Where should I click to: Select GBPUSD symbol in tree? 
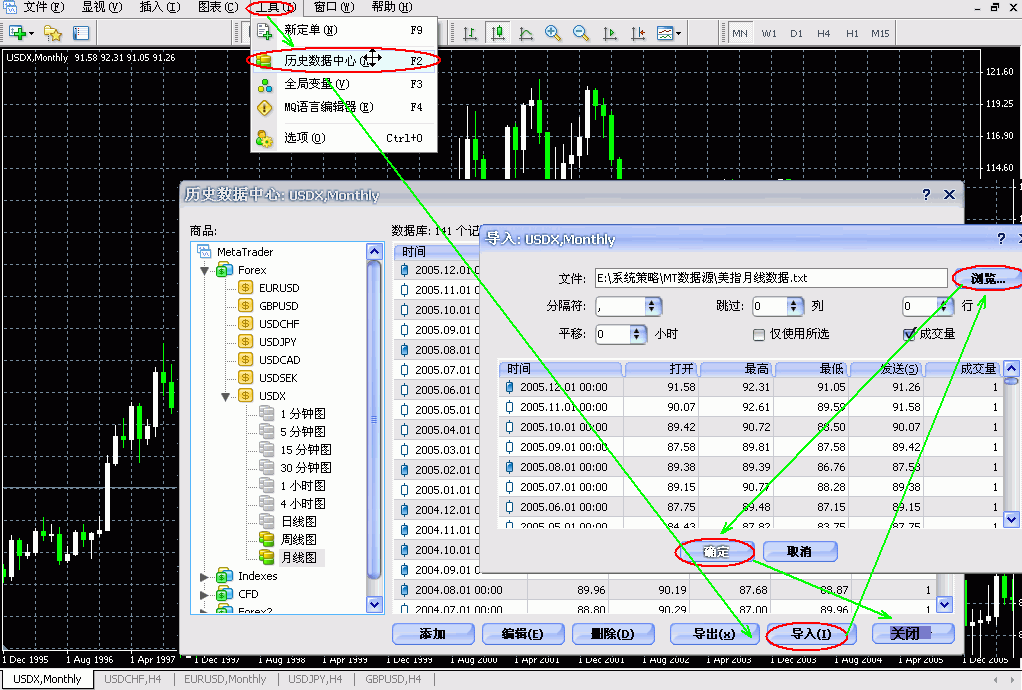[278, 306]
